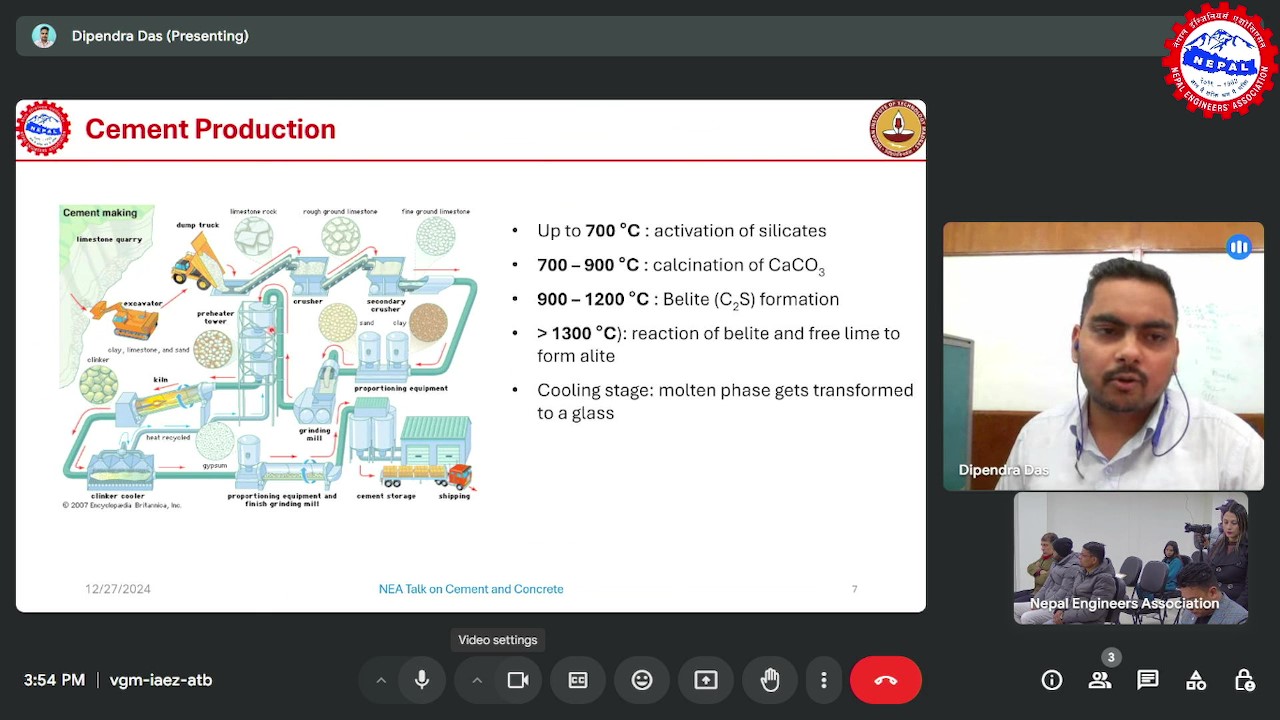Open the more options three-dot menu

pyautogui.click(x=823, y=680)
